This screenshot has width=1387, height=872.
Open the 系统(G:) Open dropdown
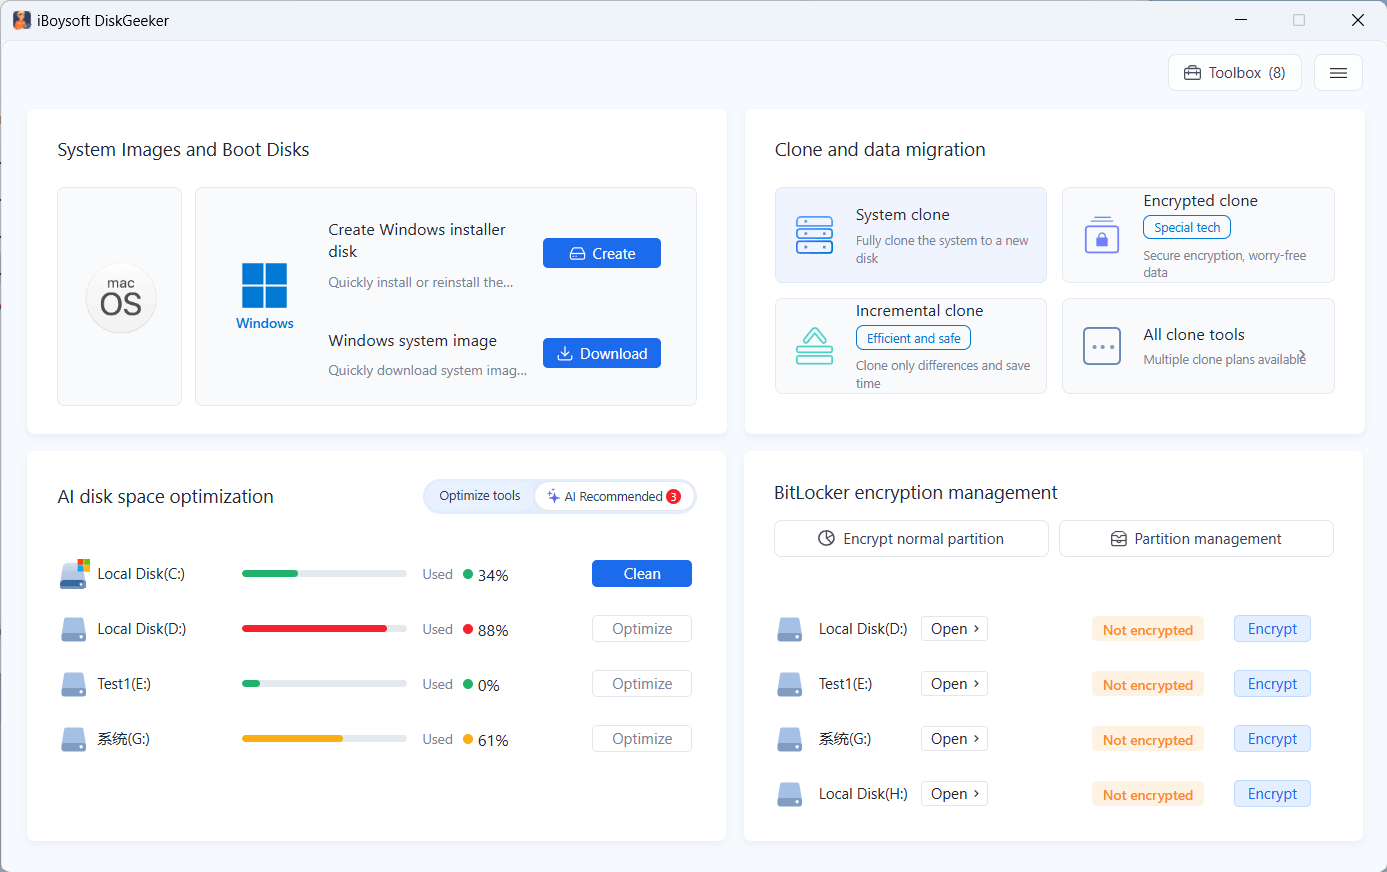pyautogui.click(x=954, y=739)
